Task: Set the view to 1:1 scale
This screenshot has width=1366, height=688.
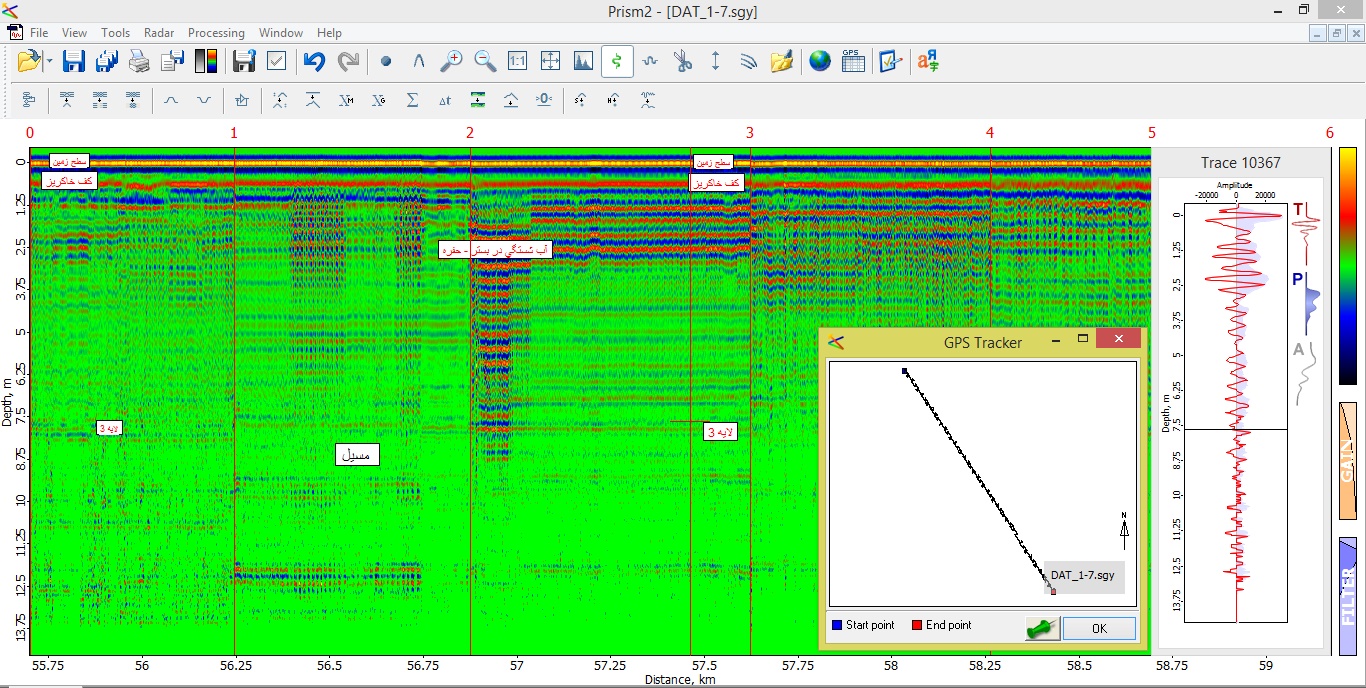Action: pos(517,61)
